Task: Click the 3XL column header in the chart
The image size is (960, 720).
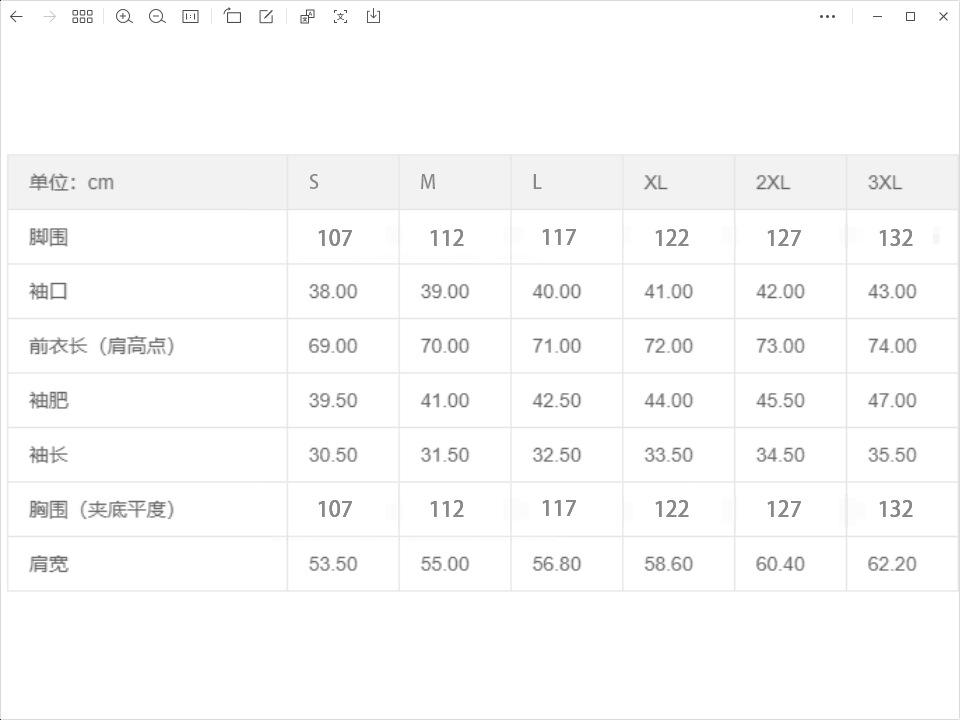Action: pos(885,182)
